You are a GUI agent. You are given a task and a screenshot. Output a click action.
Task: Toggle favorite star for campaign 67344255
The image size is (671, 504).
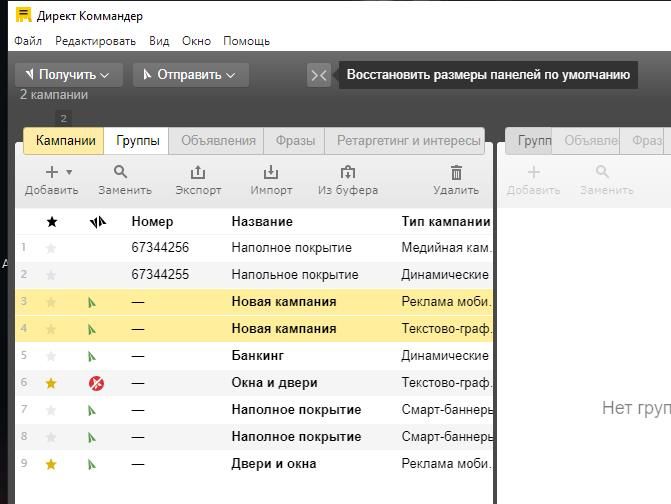(x=51, y=275)
